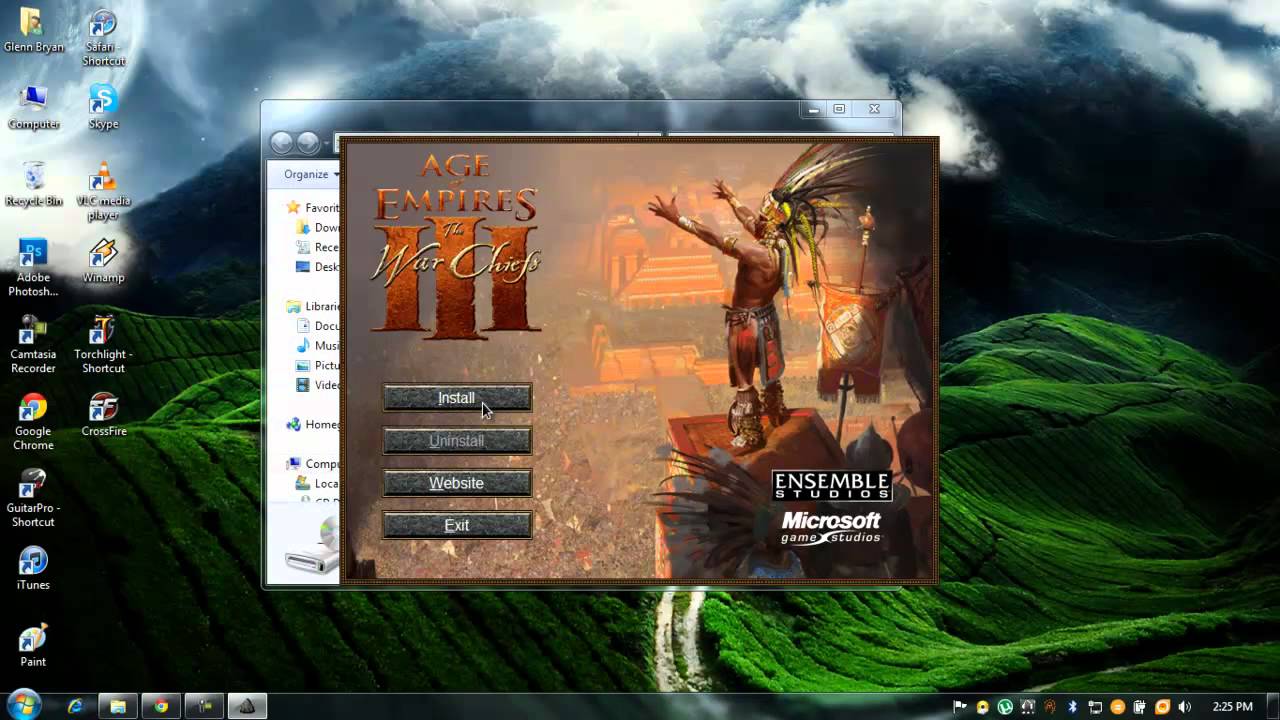Open the Website link button
Screen dimensions: 1280x720
pos(457,483)
